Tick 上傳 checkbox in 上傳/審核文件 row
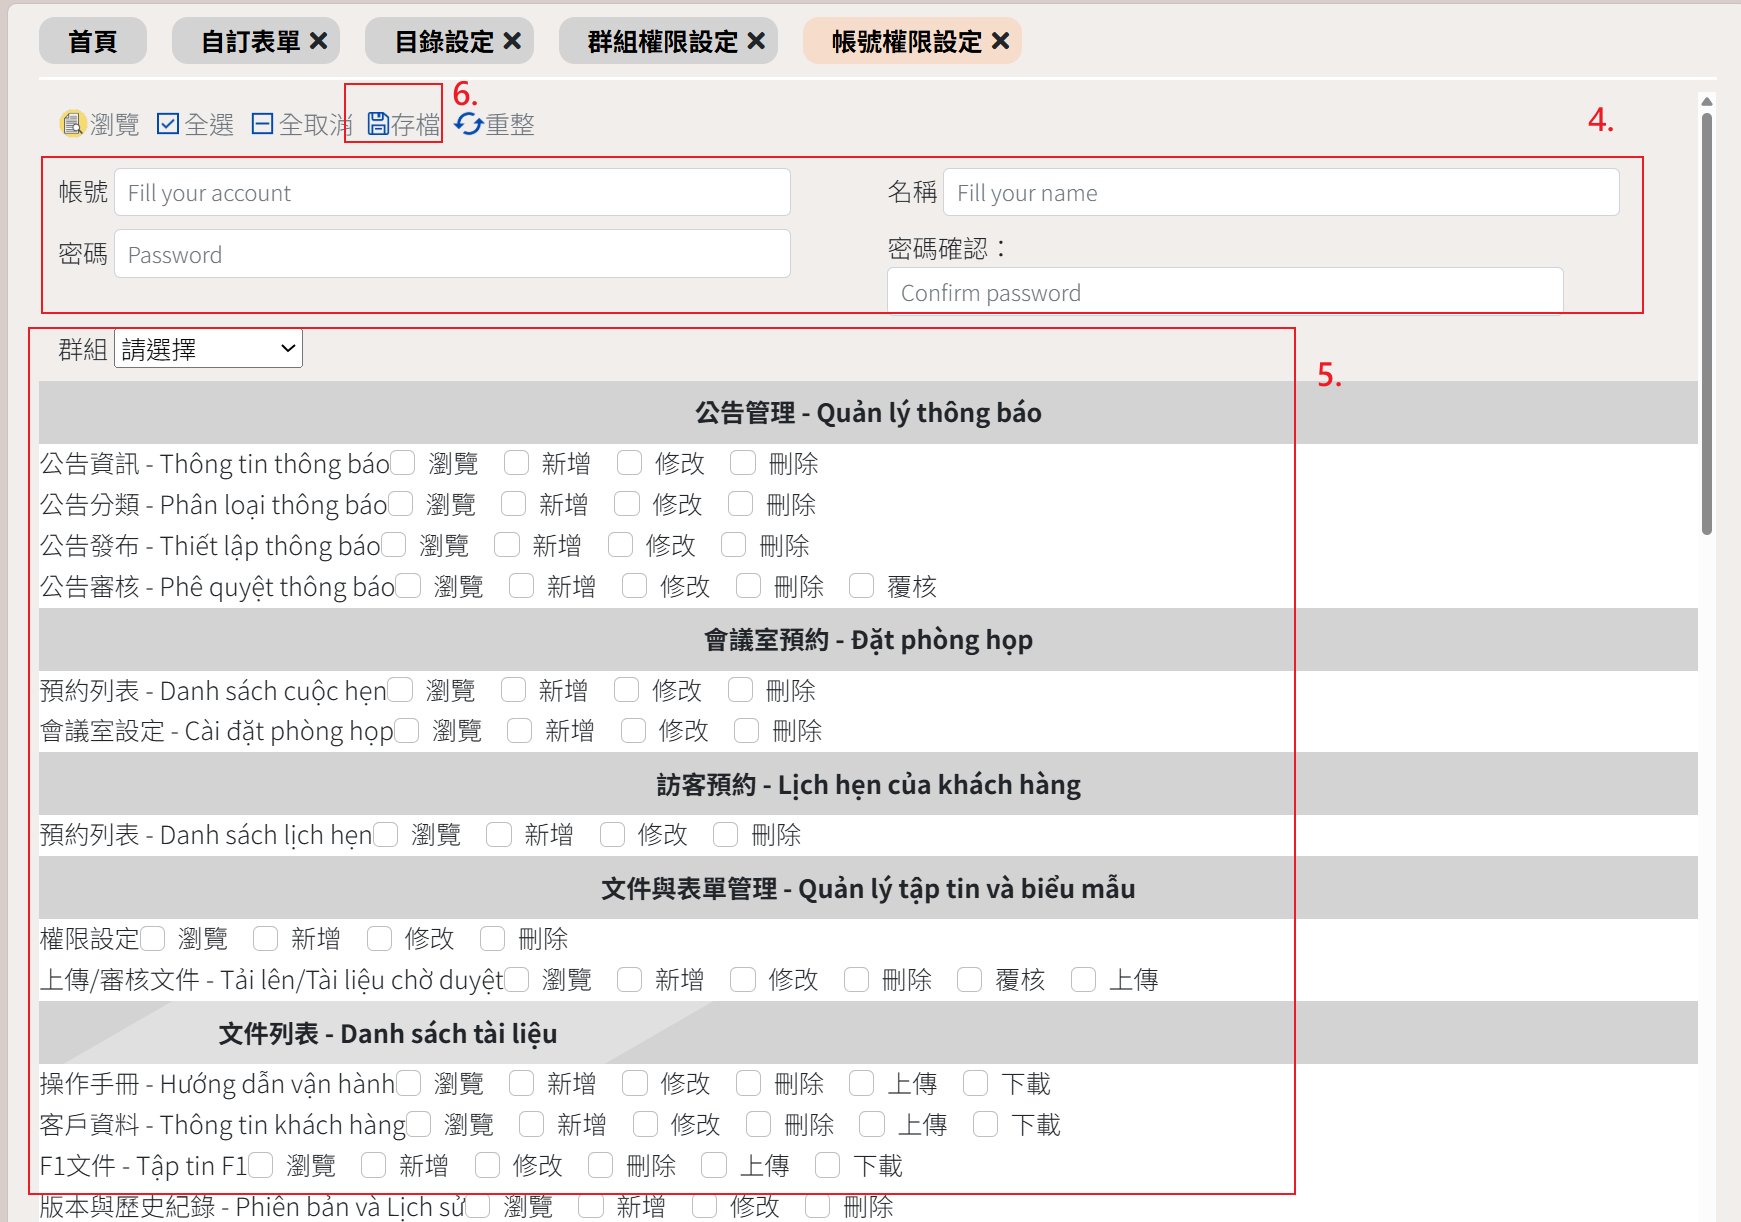Screen dimensions: 1741x1222 pyautogui.click(x=1084, y=979)
